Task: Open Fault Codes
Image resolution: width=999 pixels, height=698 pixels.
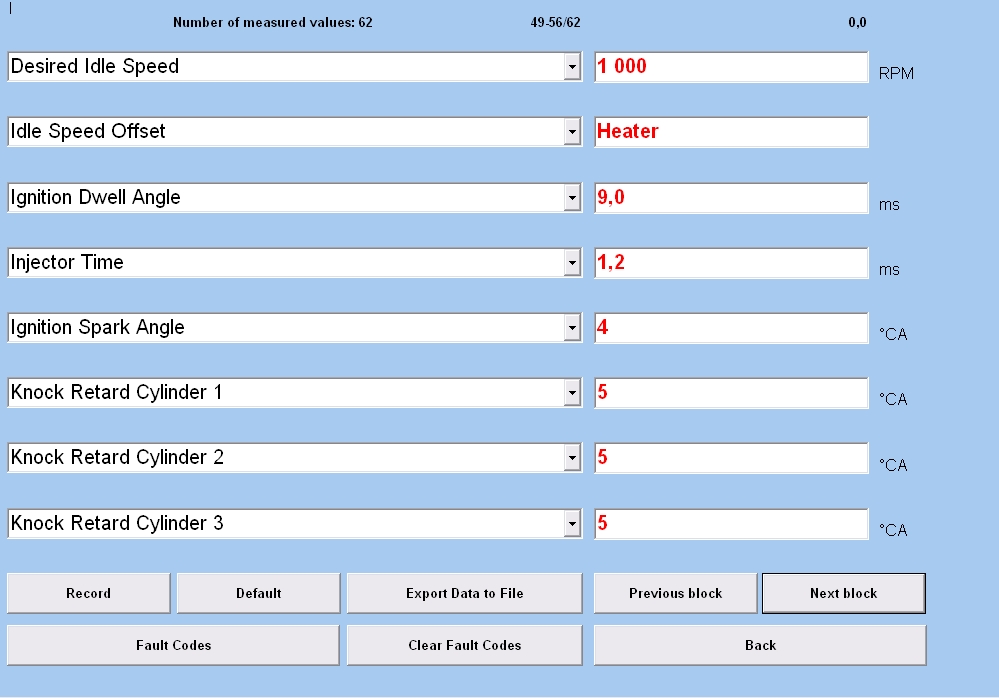Action: click(173, 646)
